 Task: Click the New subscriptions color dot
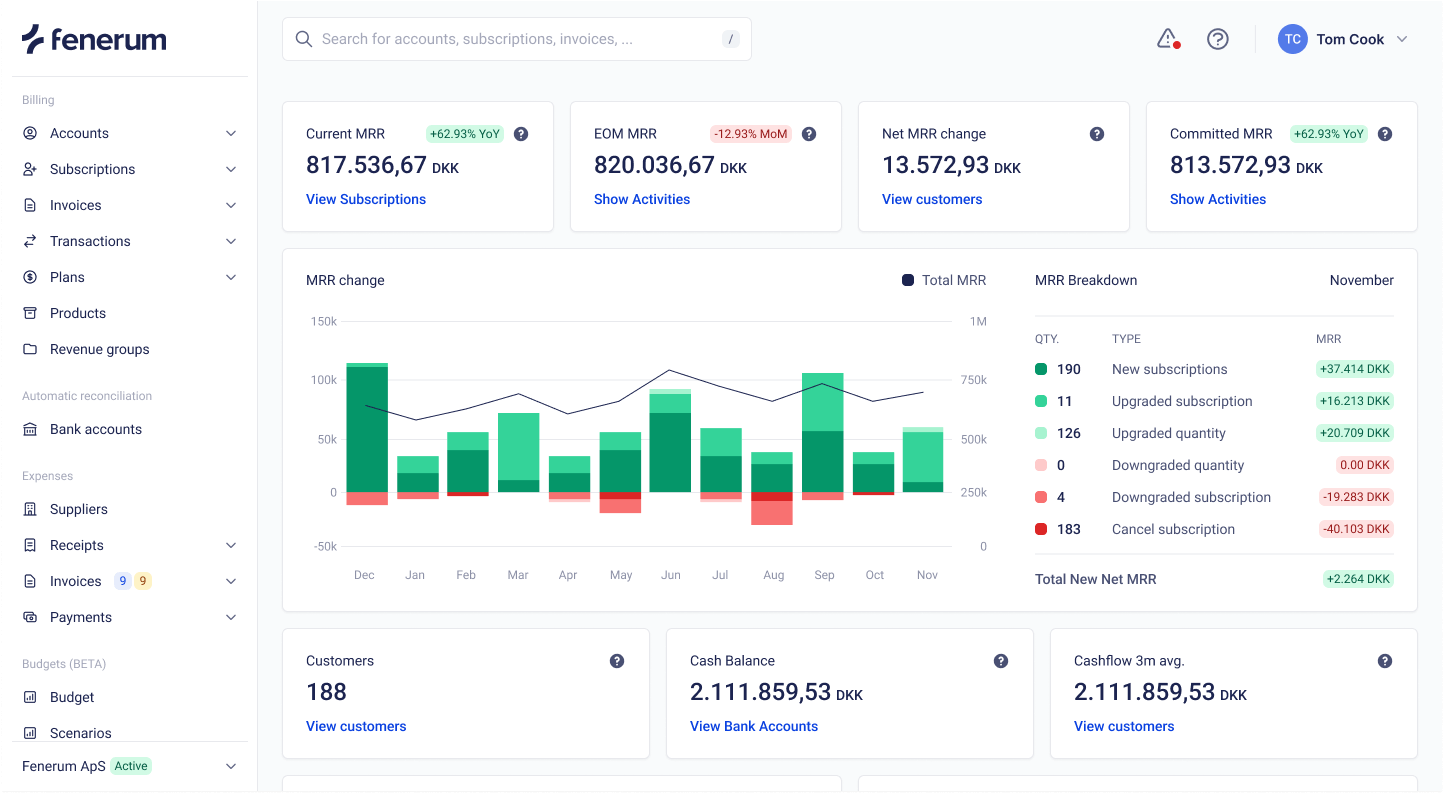(1041, 369)
